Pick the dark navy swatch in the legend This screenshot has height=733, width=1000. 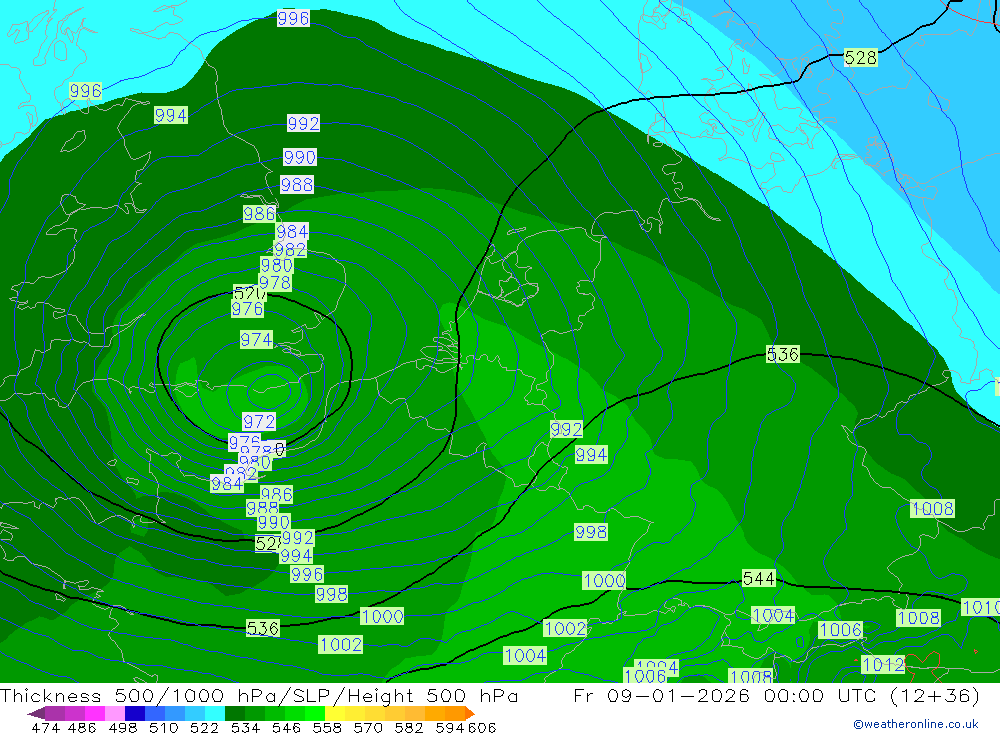tap(135, 713)
